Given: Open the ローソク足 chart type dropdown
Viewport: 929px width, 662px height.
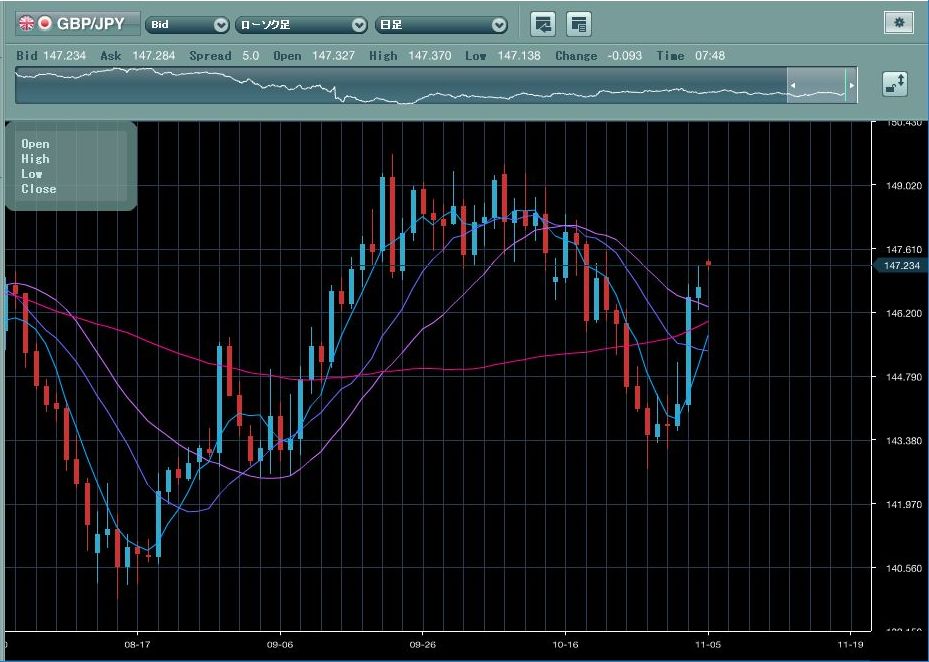Looking at the screenshot, I should pos(301,24).
